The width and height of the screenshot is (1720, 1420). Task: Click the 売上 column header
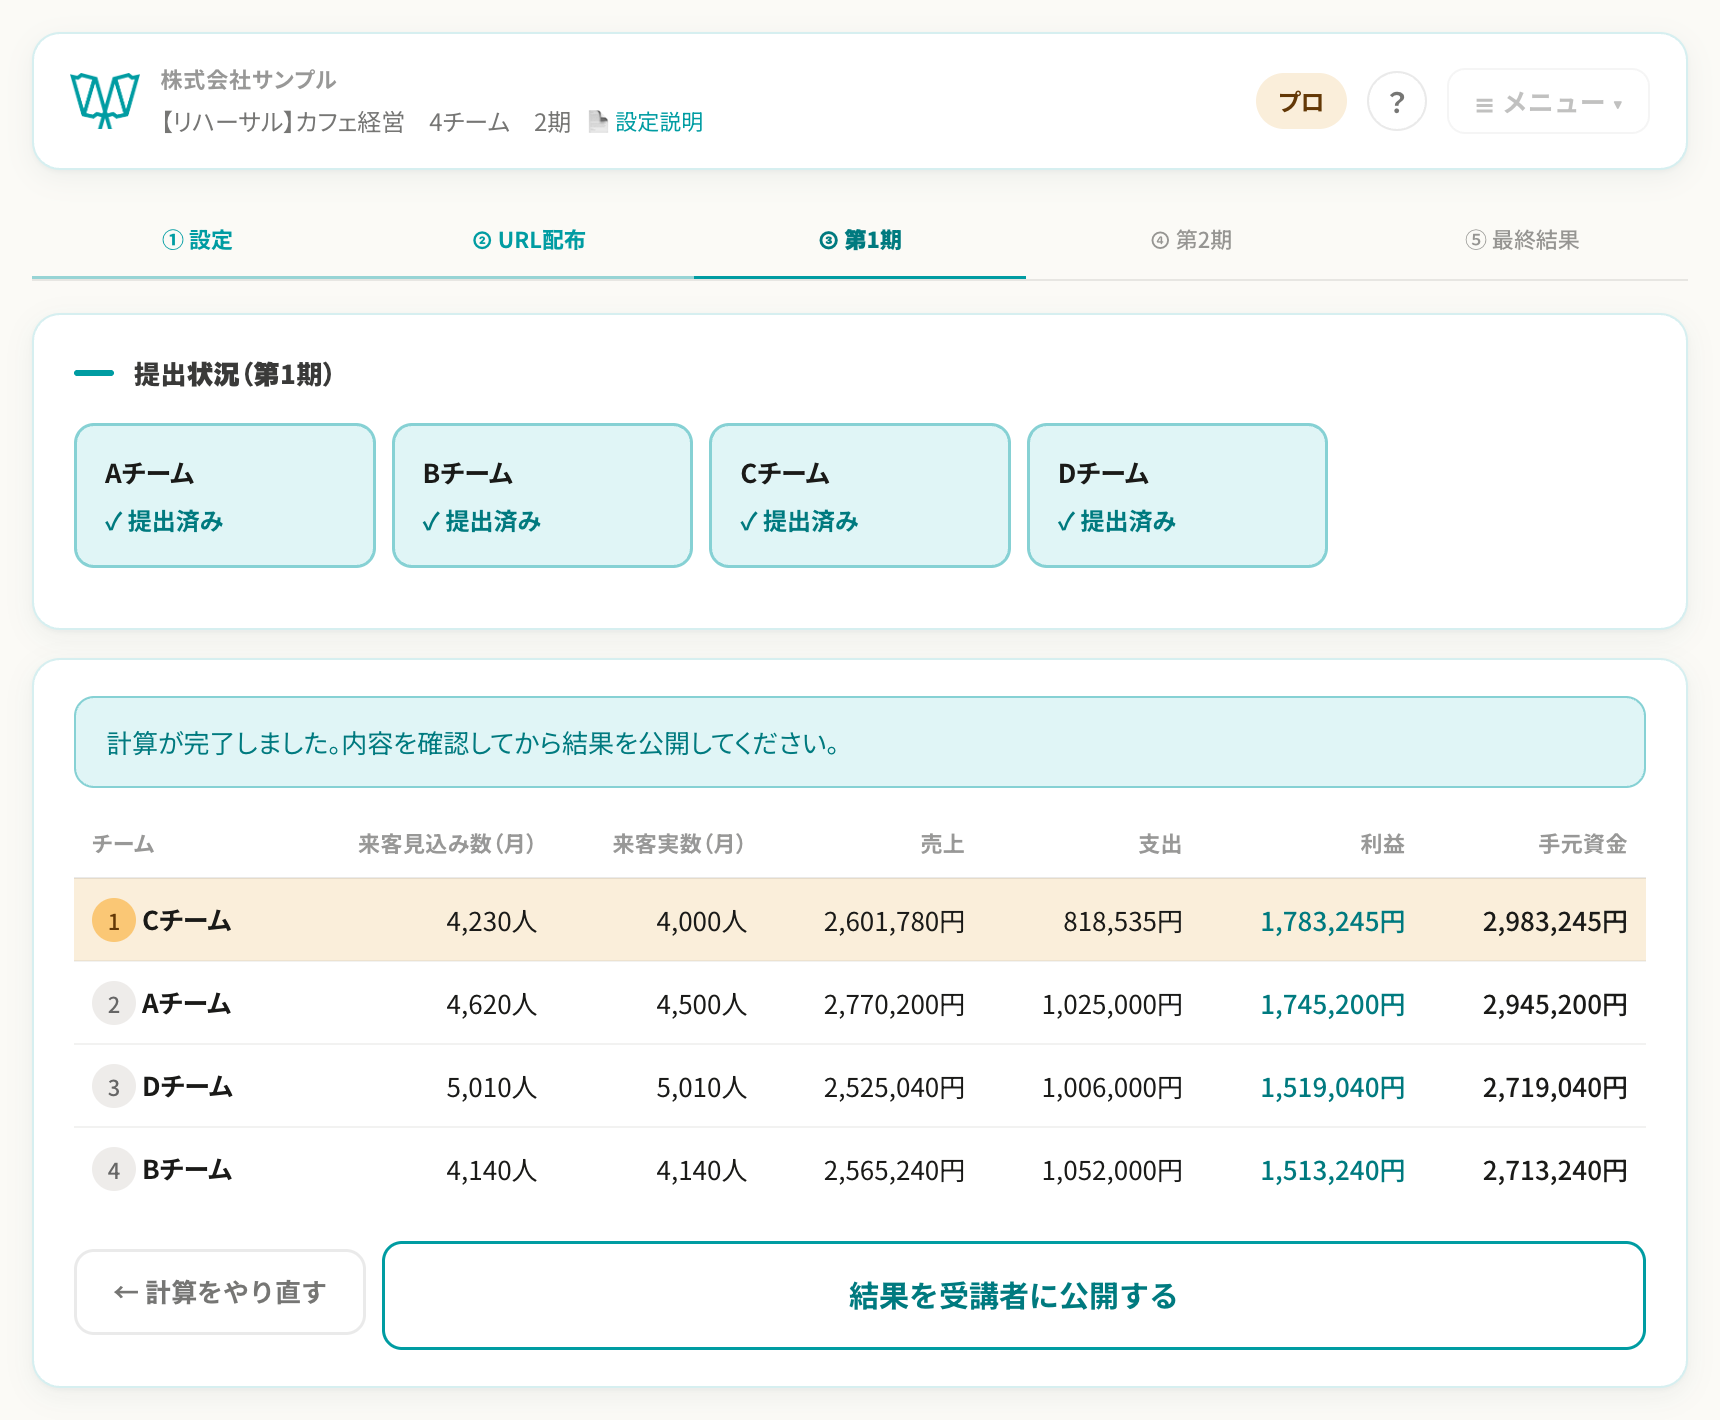(943, 844)
